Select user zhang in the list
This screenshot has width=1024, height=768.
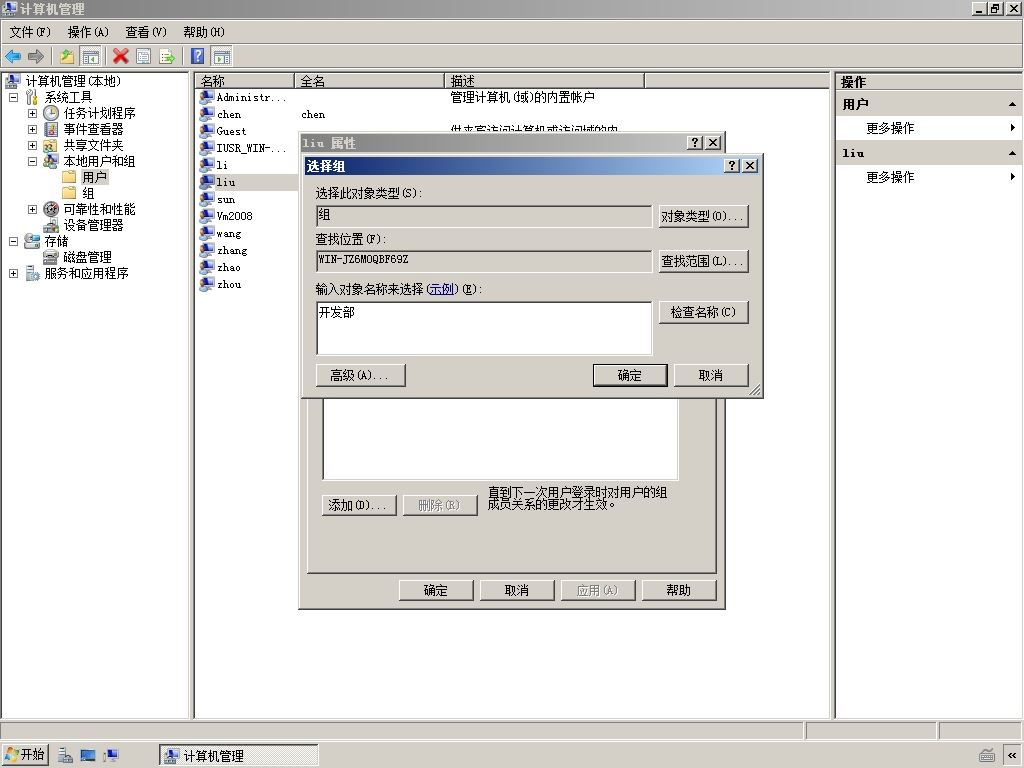[232, 250]
